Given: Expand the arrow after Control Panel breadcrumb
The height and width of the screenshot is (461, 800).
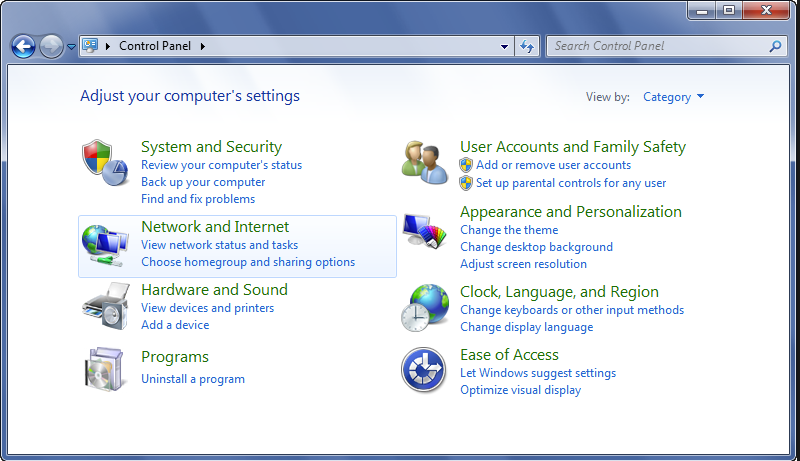Looking at the screenshot, I should [x=203, y=46].
